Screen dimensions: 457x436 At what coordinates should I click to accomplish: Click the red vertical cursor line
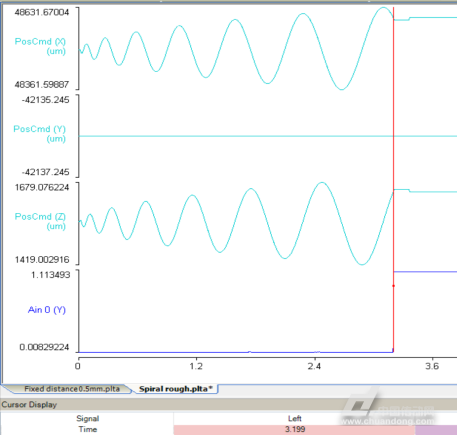[393, 180]
